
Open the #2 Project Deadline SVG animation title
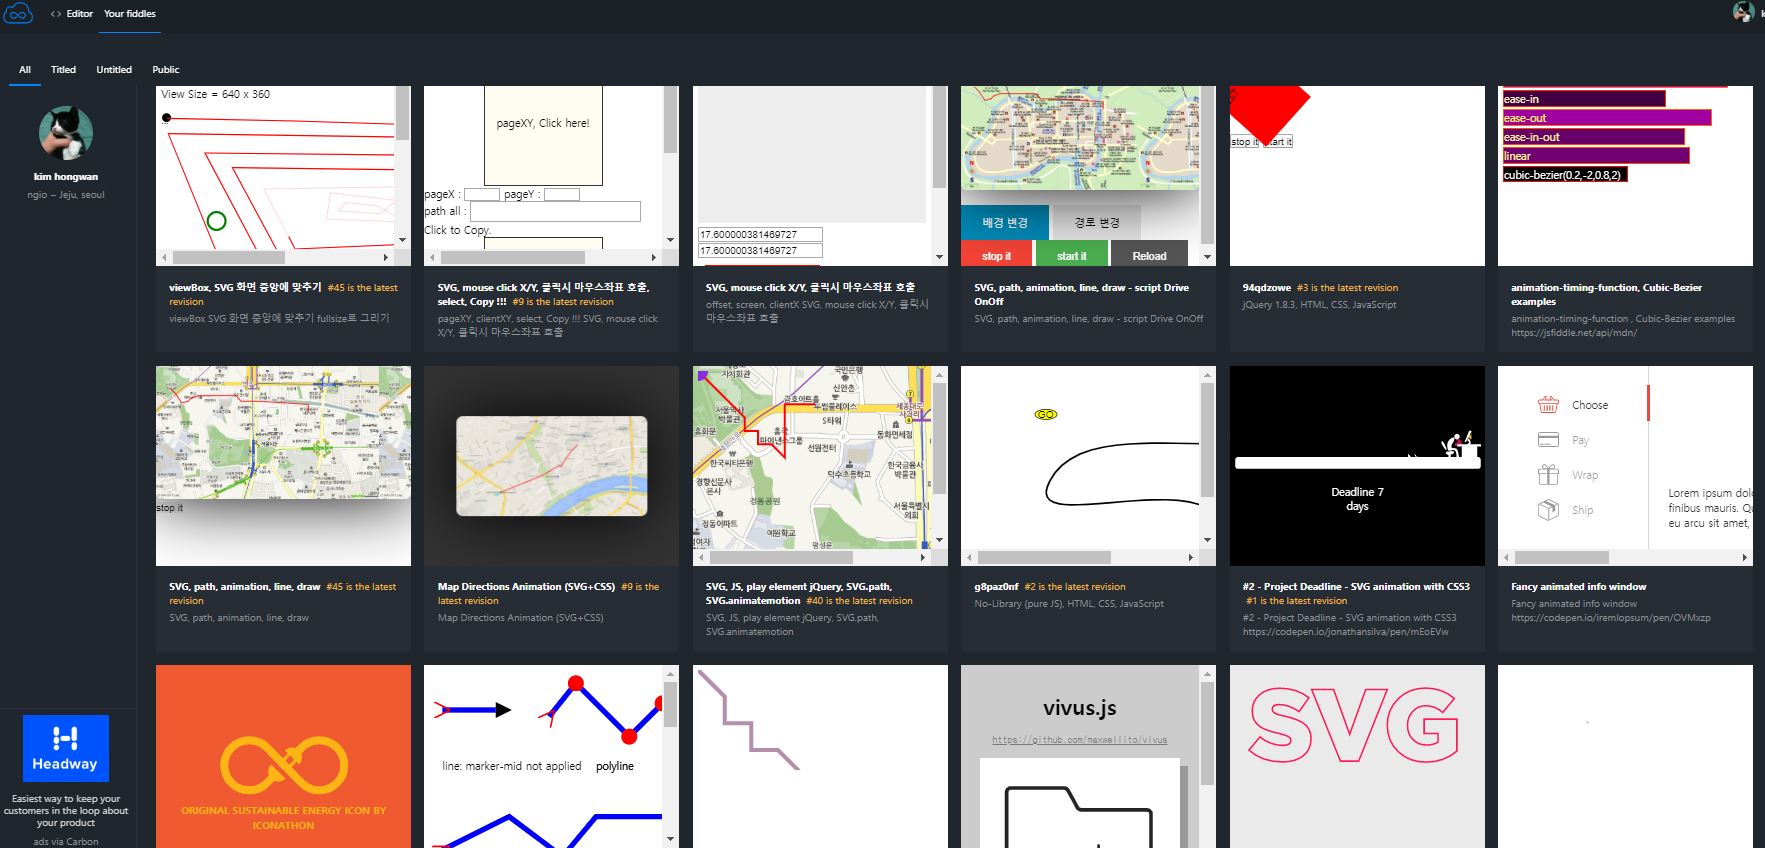coord(1356,587)
